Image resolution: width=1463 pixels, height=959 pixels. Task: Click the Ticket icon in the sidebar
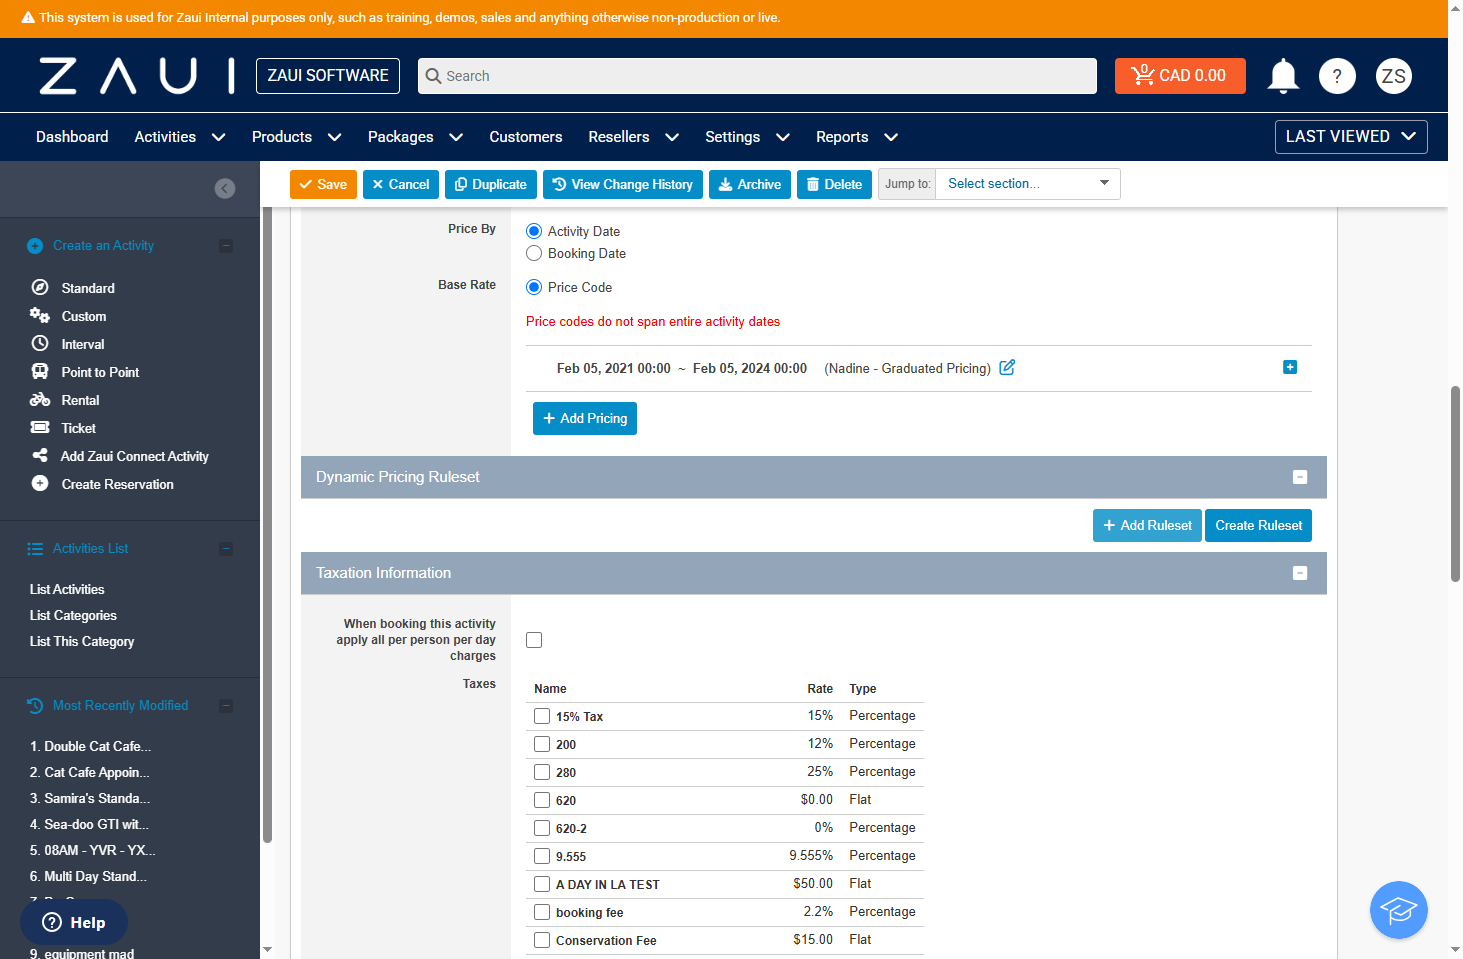[x=40, y=427]
